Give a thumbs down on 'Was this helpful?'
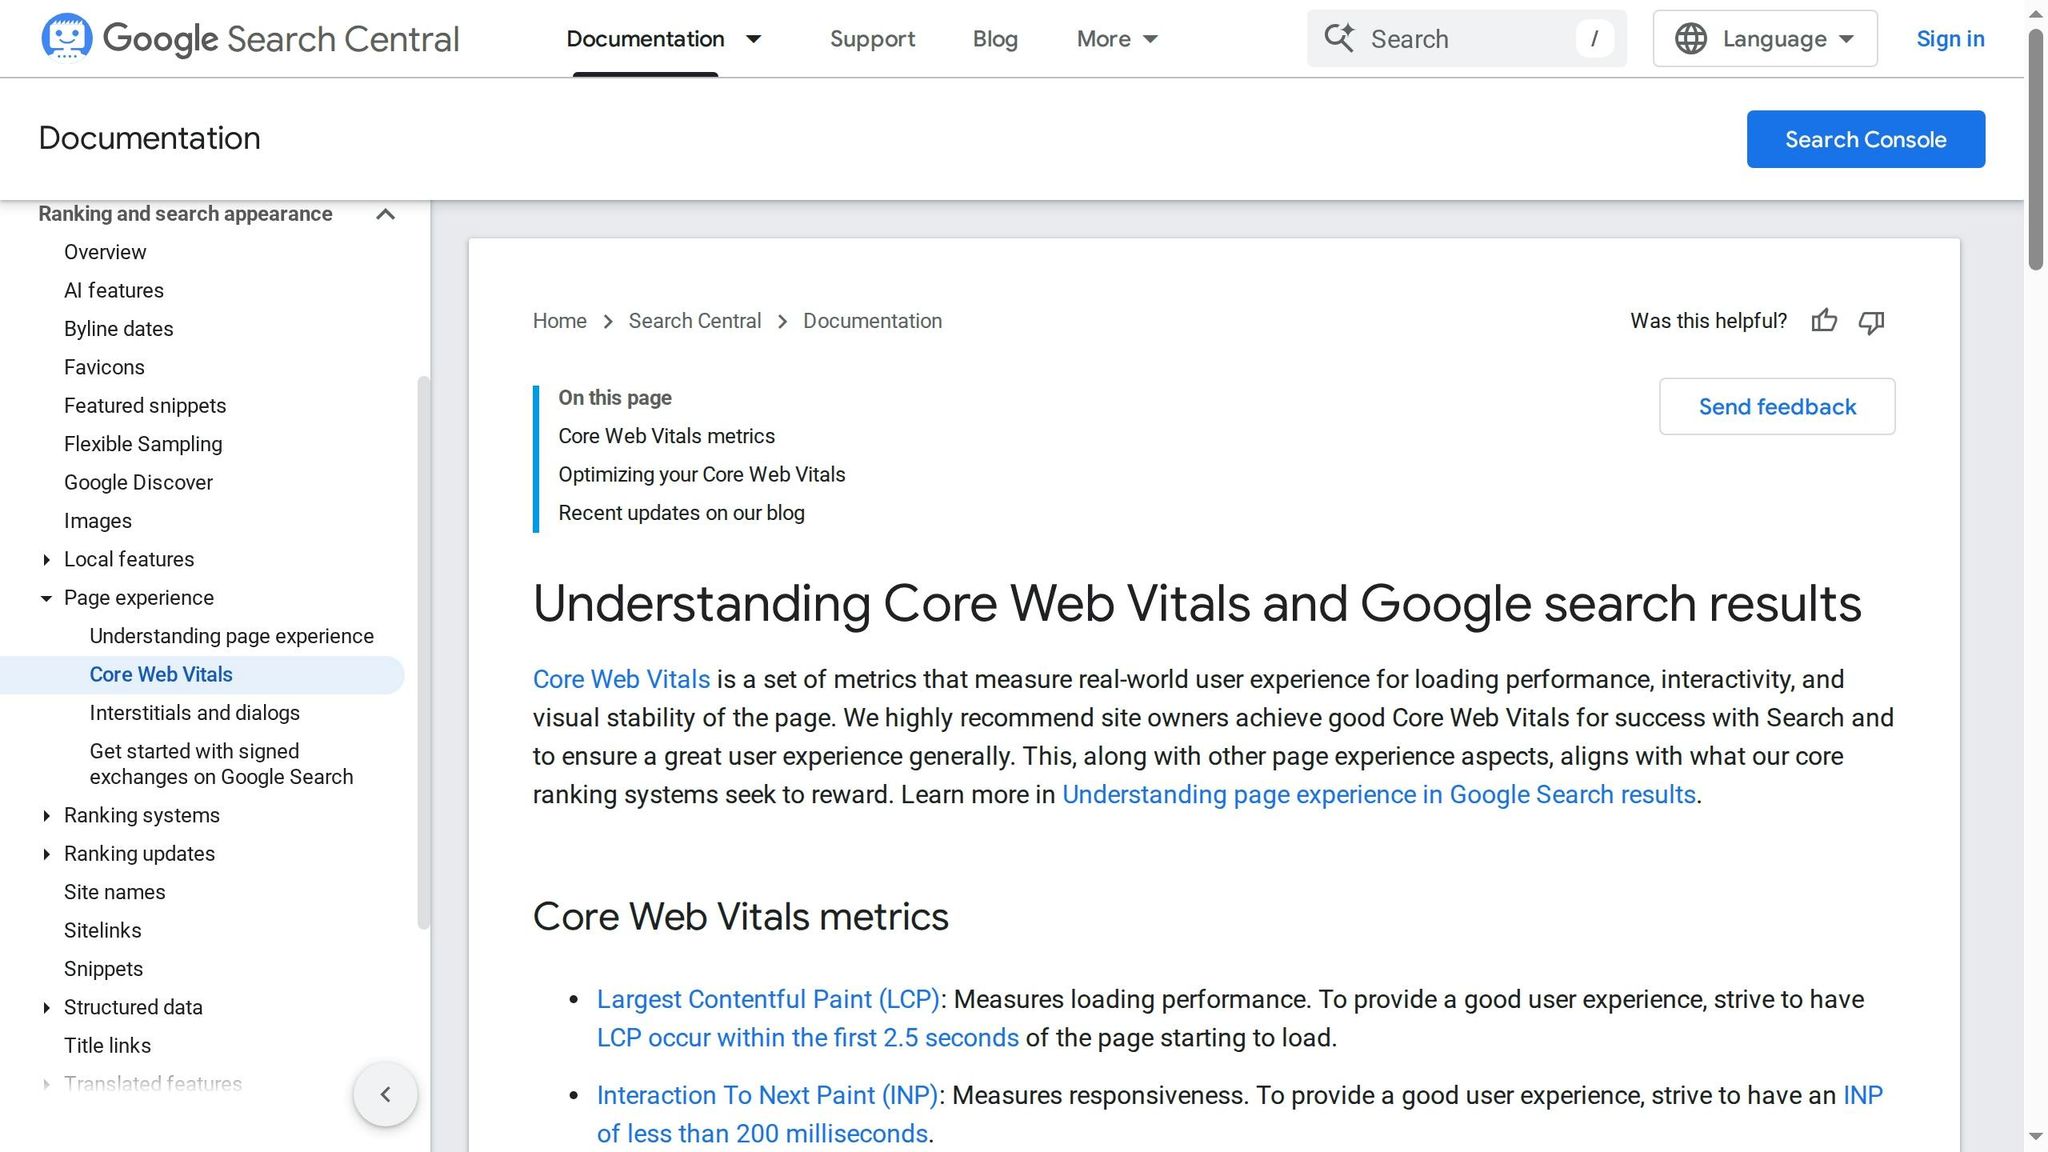The image size is (2048, 1152). [1872, 321]
